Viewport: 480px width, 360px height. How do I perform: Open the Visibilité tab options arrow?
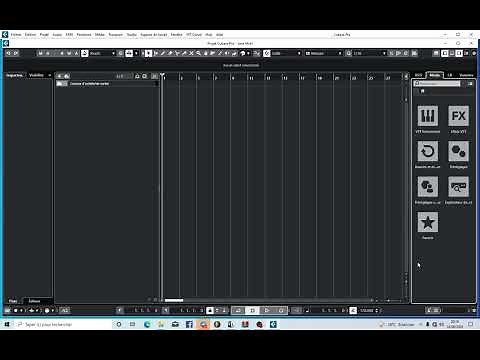click(50, 75)
